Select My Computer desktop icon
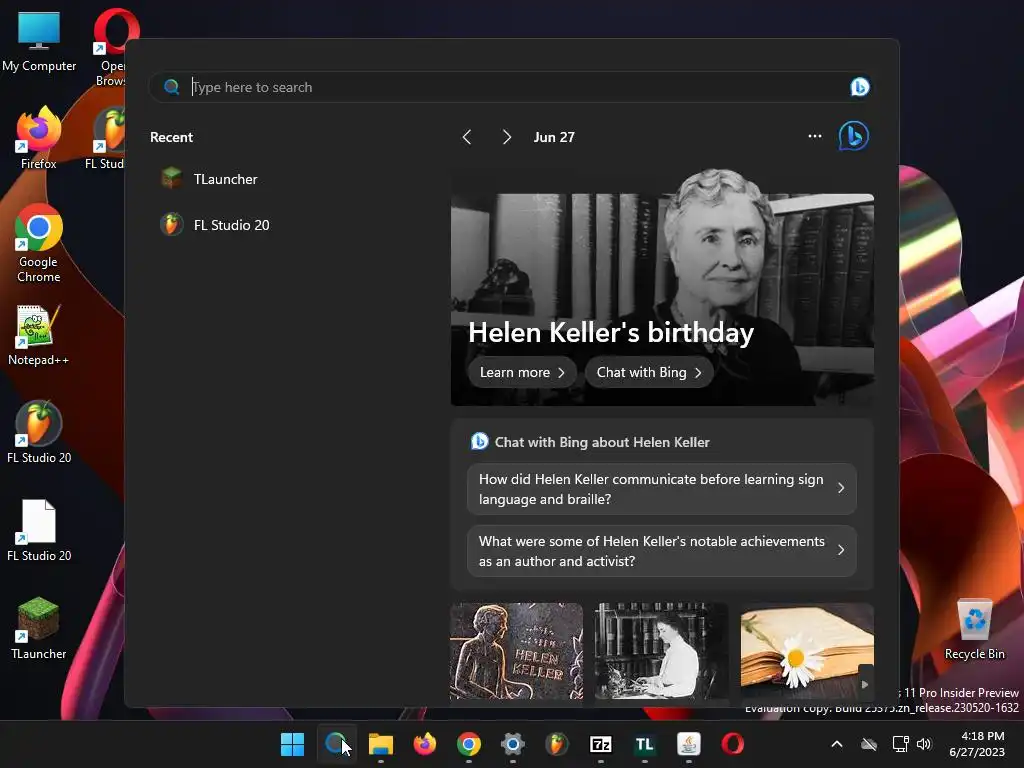 tap(39, 40)
